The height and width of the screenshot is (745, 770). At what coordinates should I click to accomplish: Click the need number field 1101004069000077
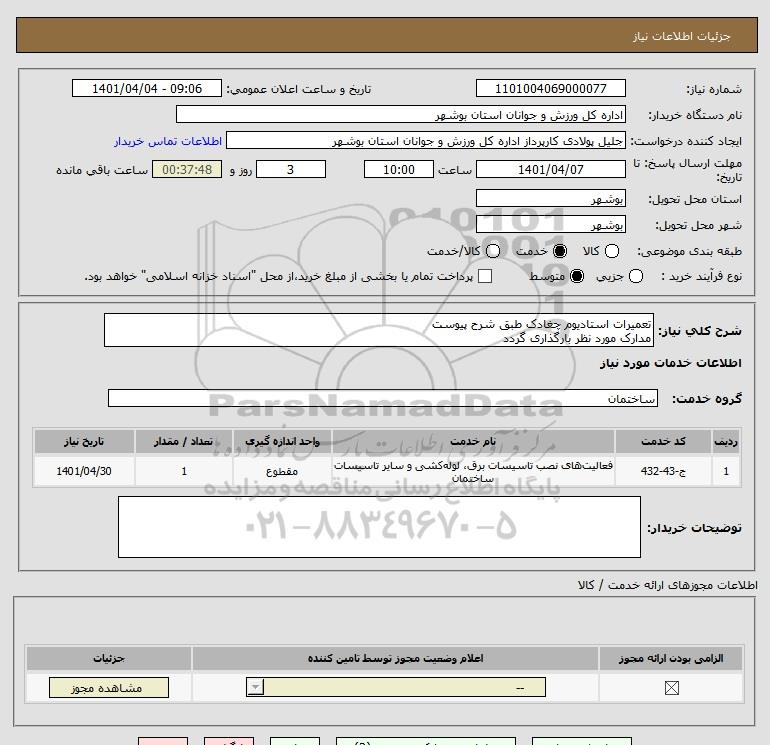coord(550,88)
